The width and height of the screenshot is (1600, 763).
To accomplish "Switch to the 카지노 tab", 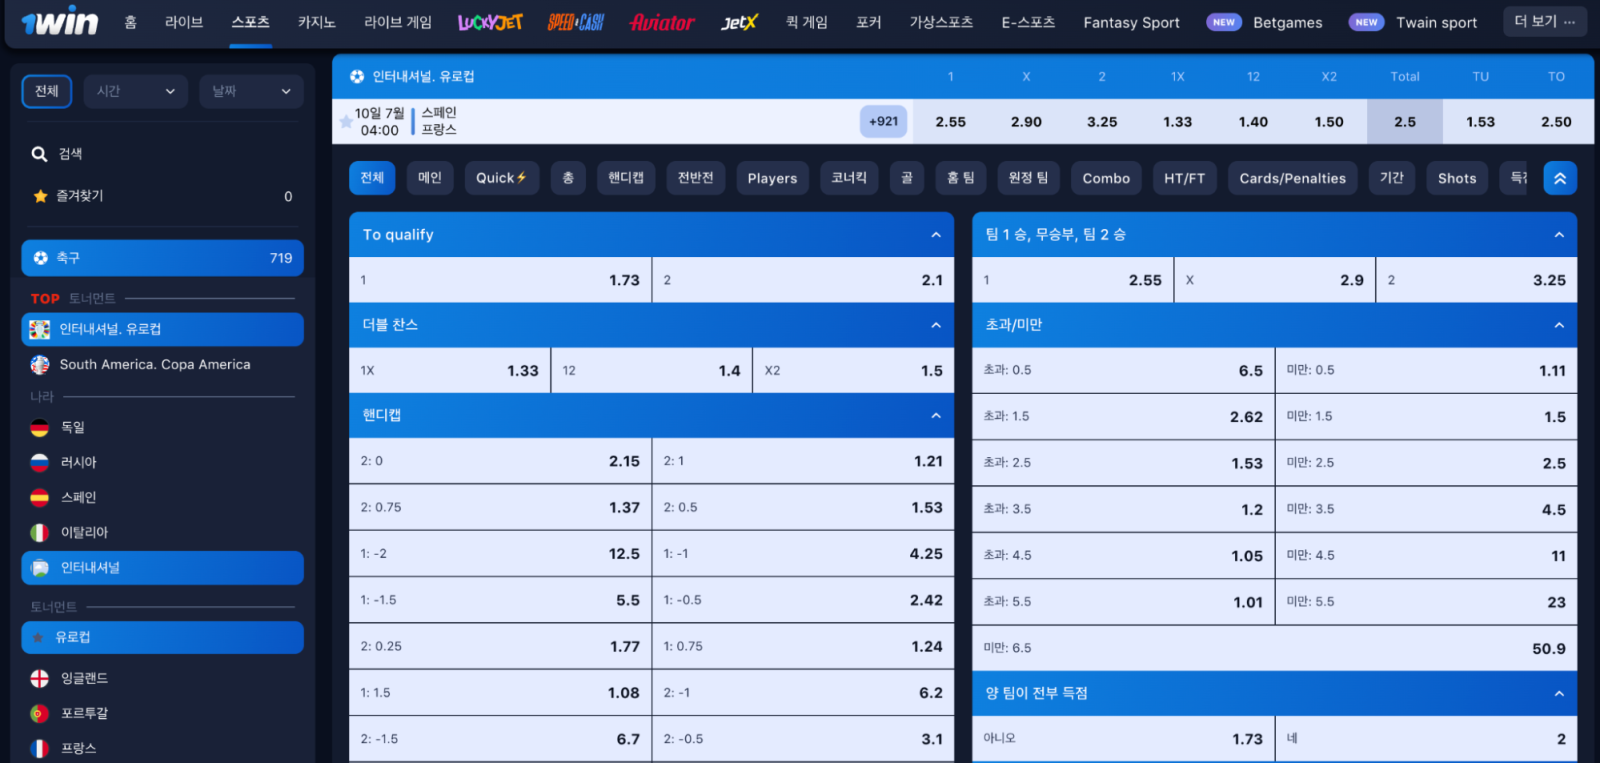I will pyautogui.click(x=316, y=22).
